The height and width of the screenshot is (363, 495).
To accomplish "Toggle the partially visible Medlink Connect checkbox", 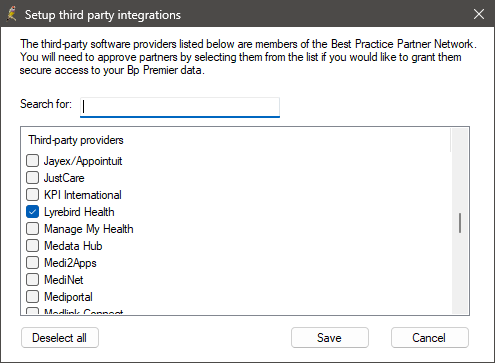I will (32, 311).
